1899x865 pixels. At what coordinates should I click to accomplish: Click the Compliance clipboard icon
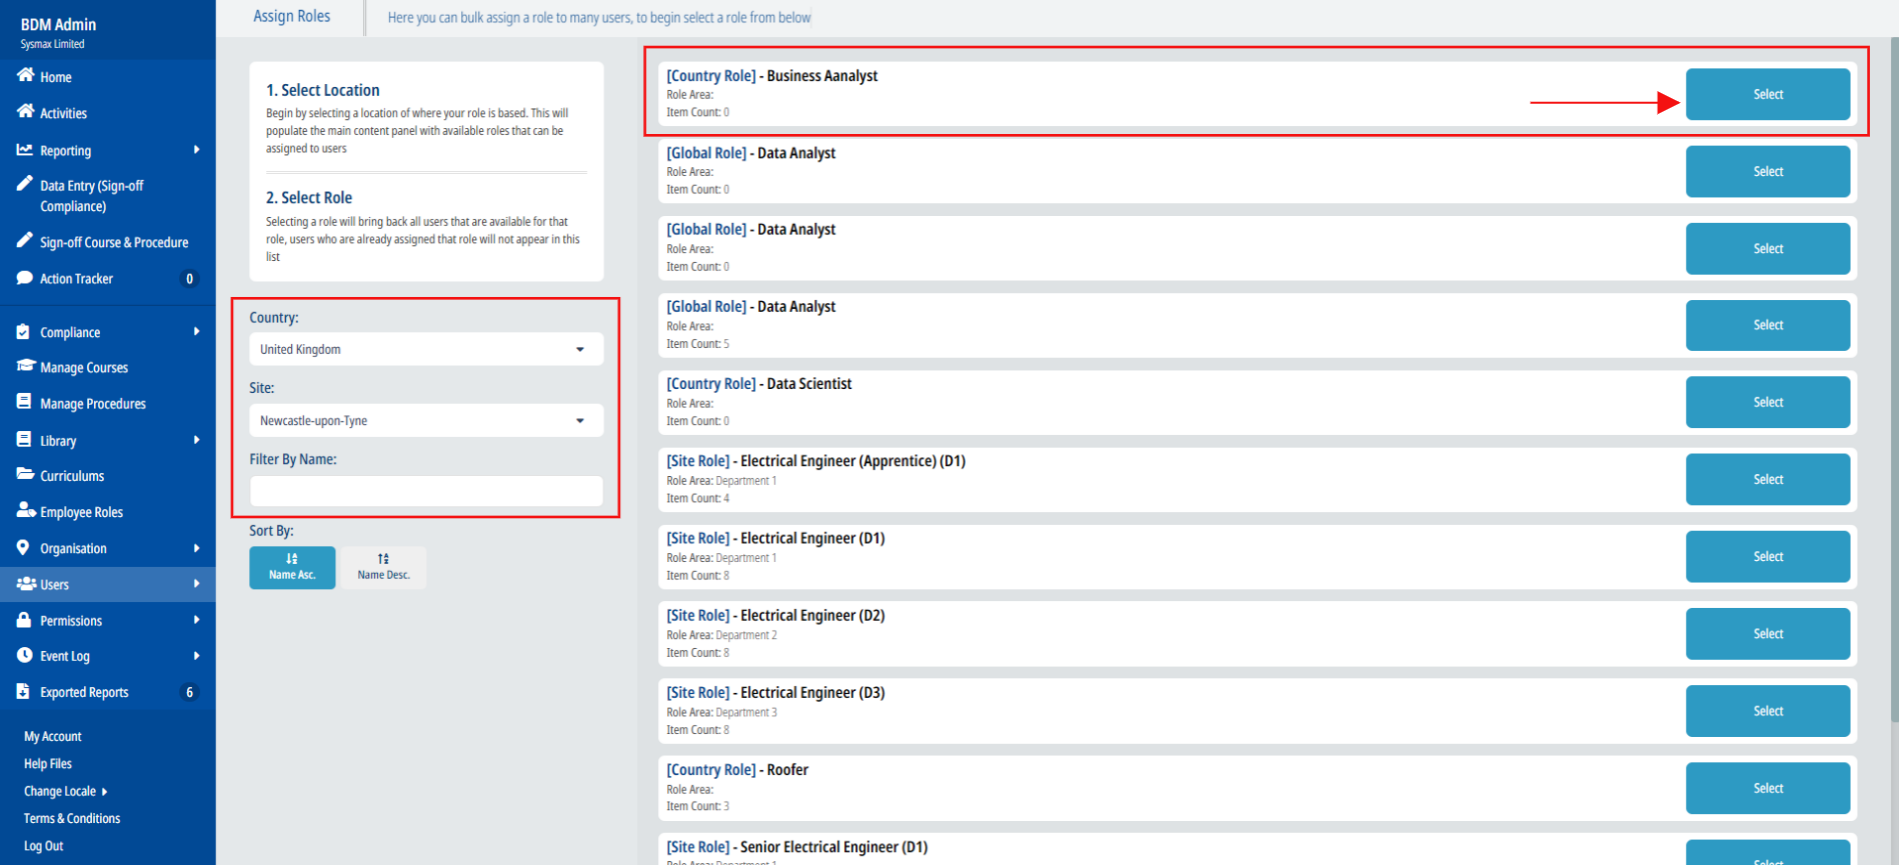(x=23, y=331)
